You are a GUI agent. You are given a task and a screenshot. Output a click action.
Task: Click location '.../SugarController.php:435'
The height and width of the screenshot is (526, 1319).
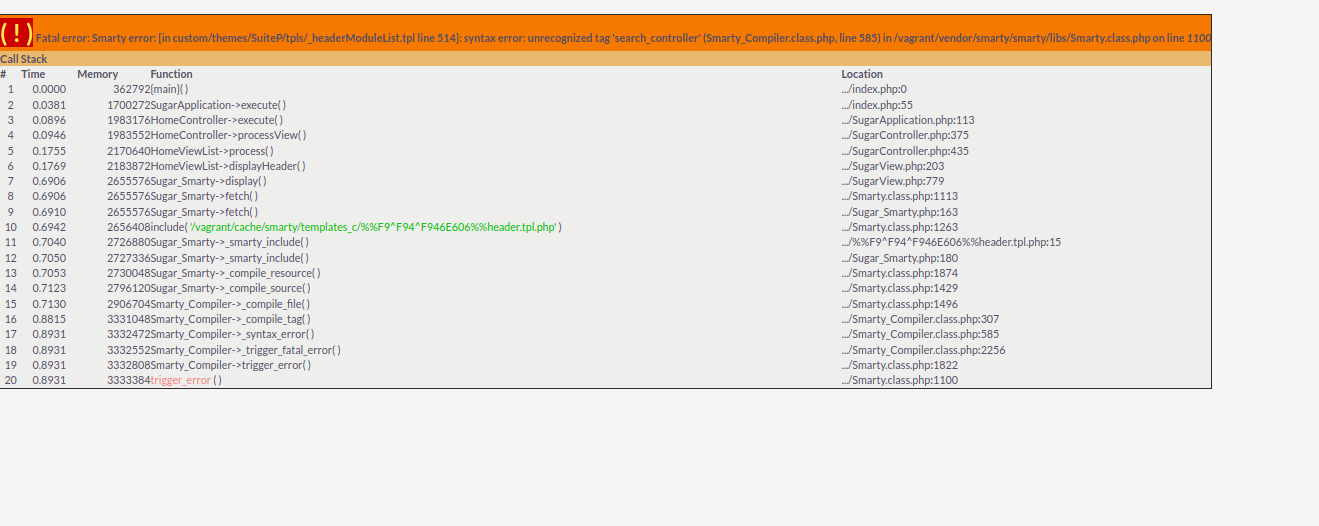click(905, 151)
